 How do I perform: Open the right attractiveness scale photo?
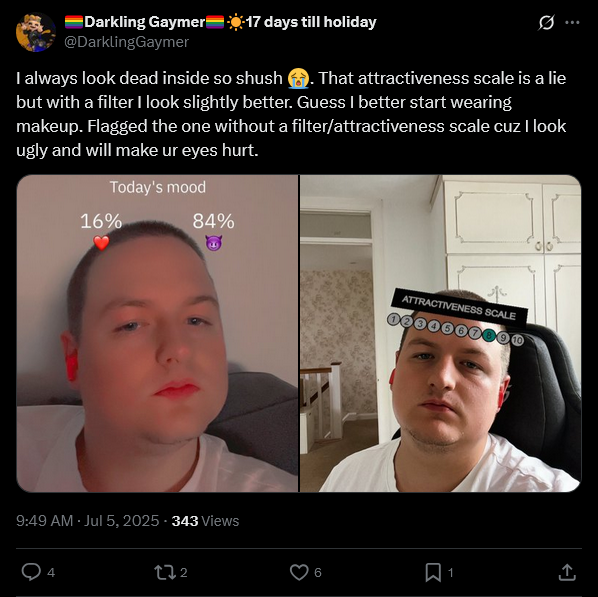[440, 333]
